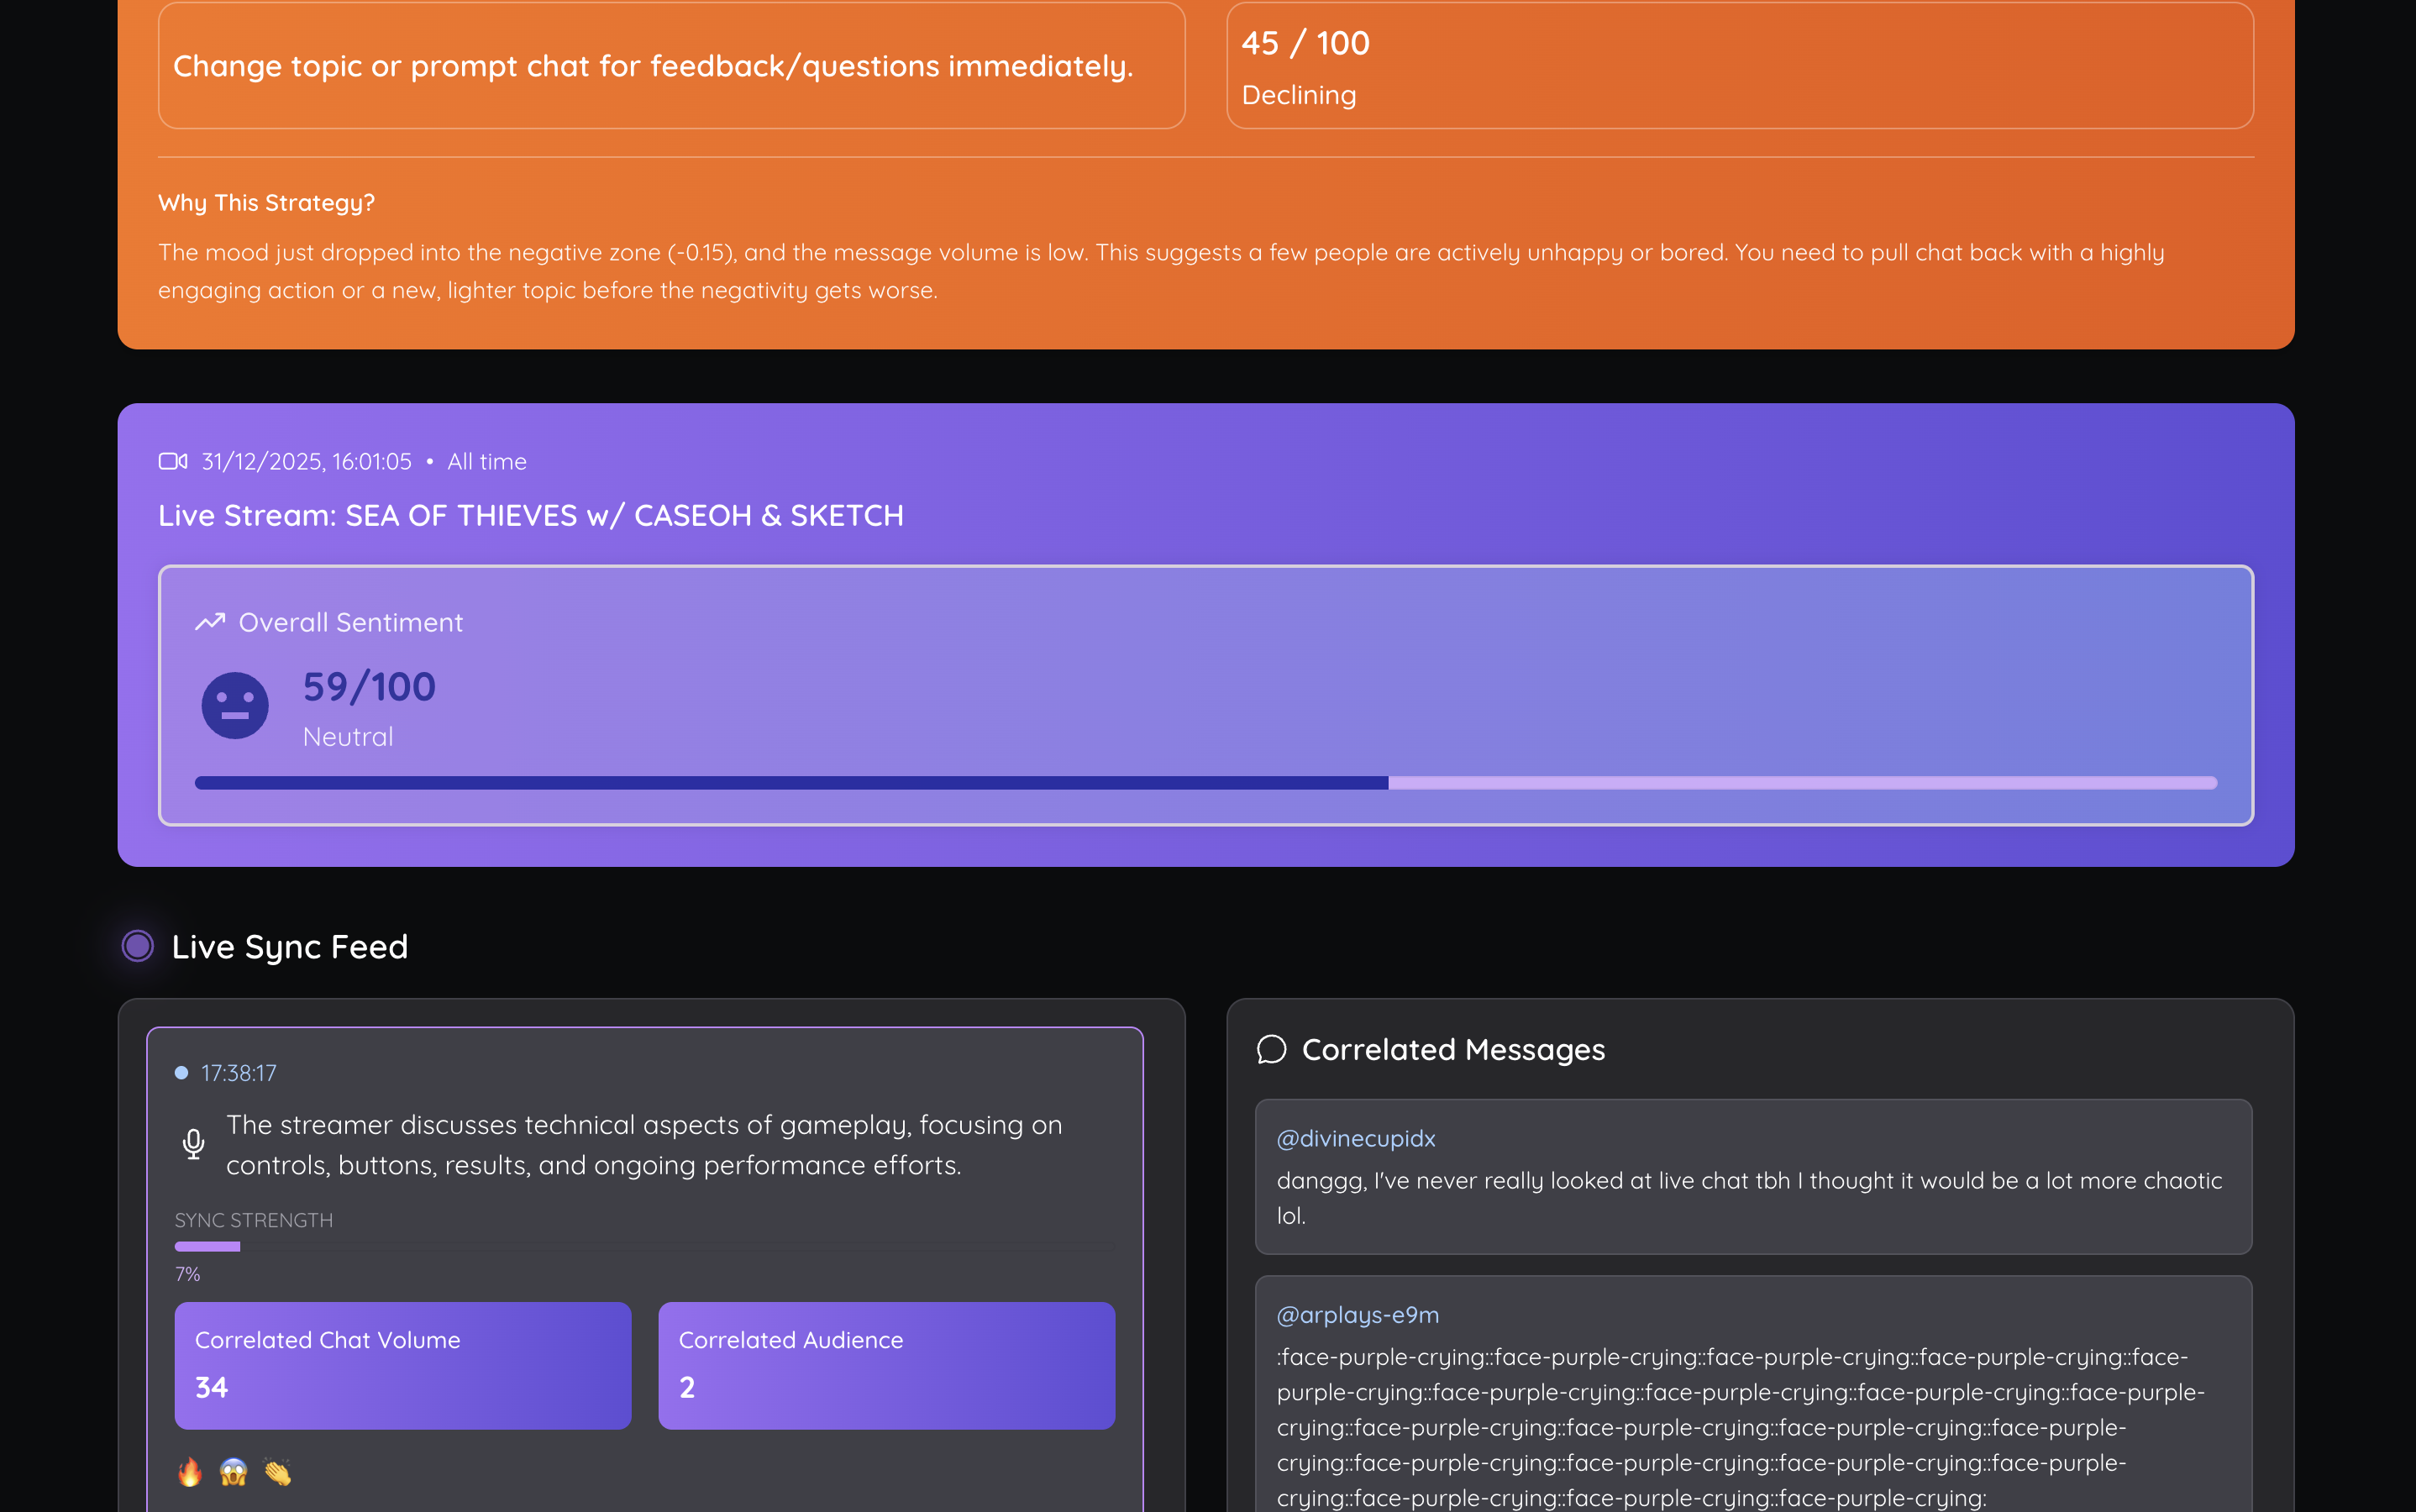The width and height of the screenshot is (2416, 1512).
Task: Click the 45 / 100 Declining score card
Action: point(1739,66)
